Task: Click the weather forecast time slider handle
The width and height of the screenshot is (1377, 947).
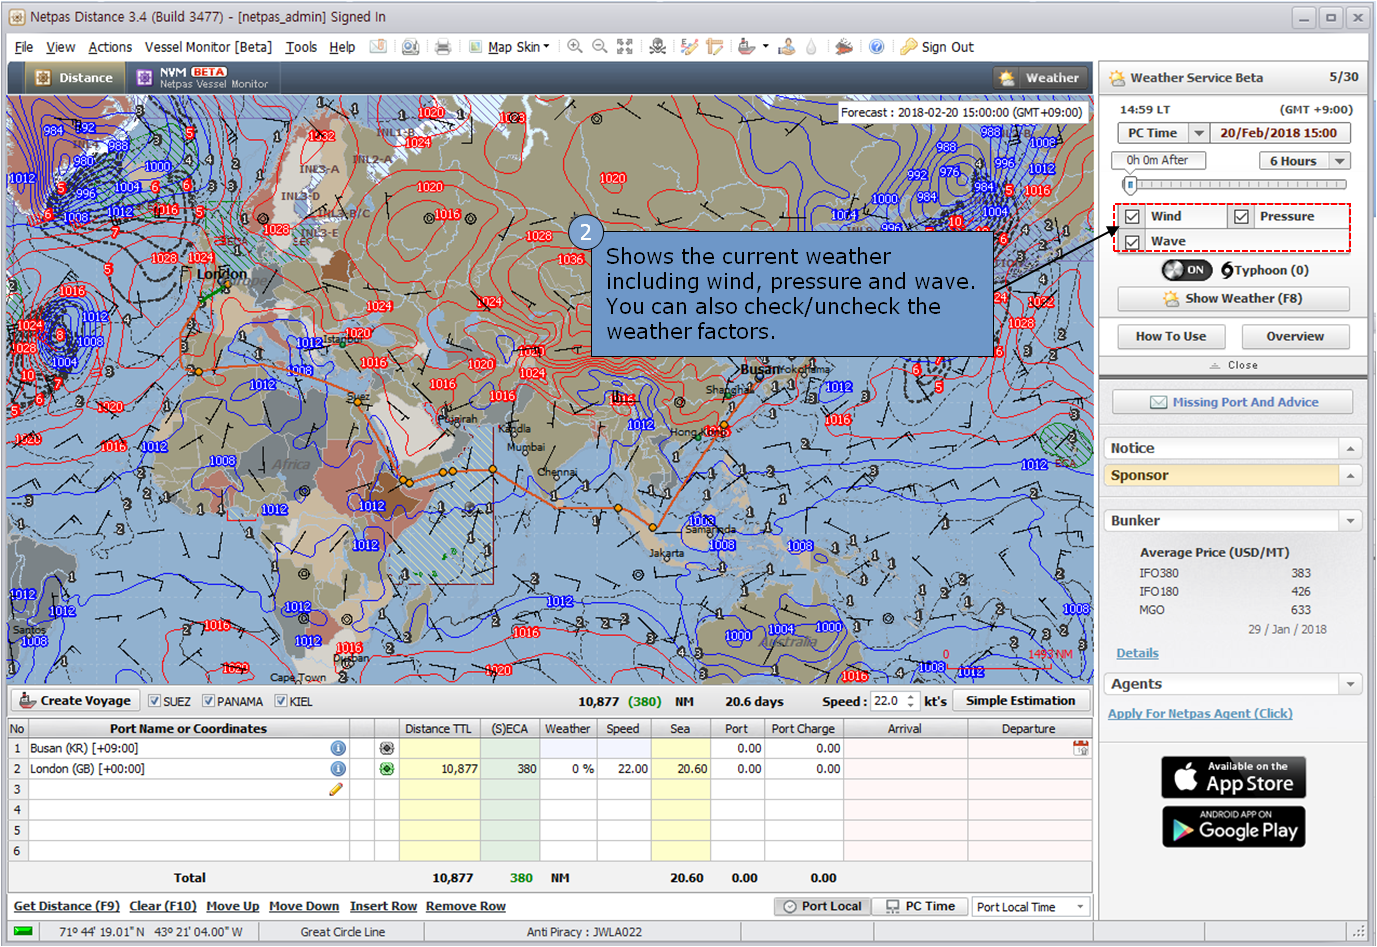Action: click(1130, 185)
